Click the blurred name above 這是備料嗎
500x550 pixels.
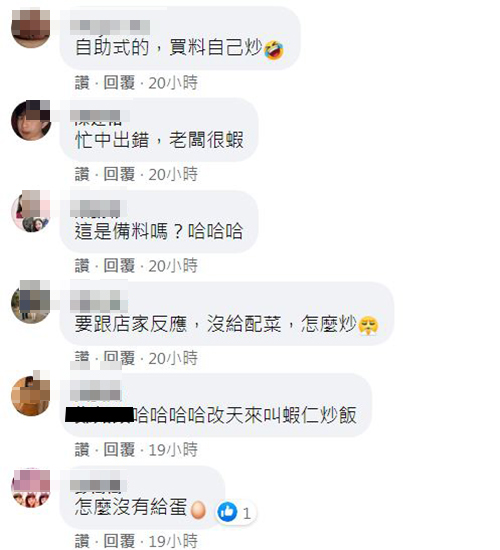[x=95, y=209]
